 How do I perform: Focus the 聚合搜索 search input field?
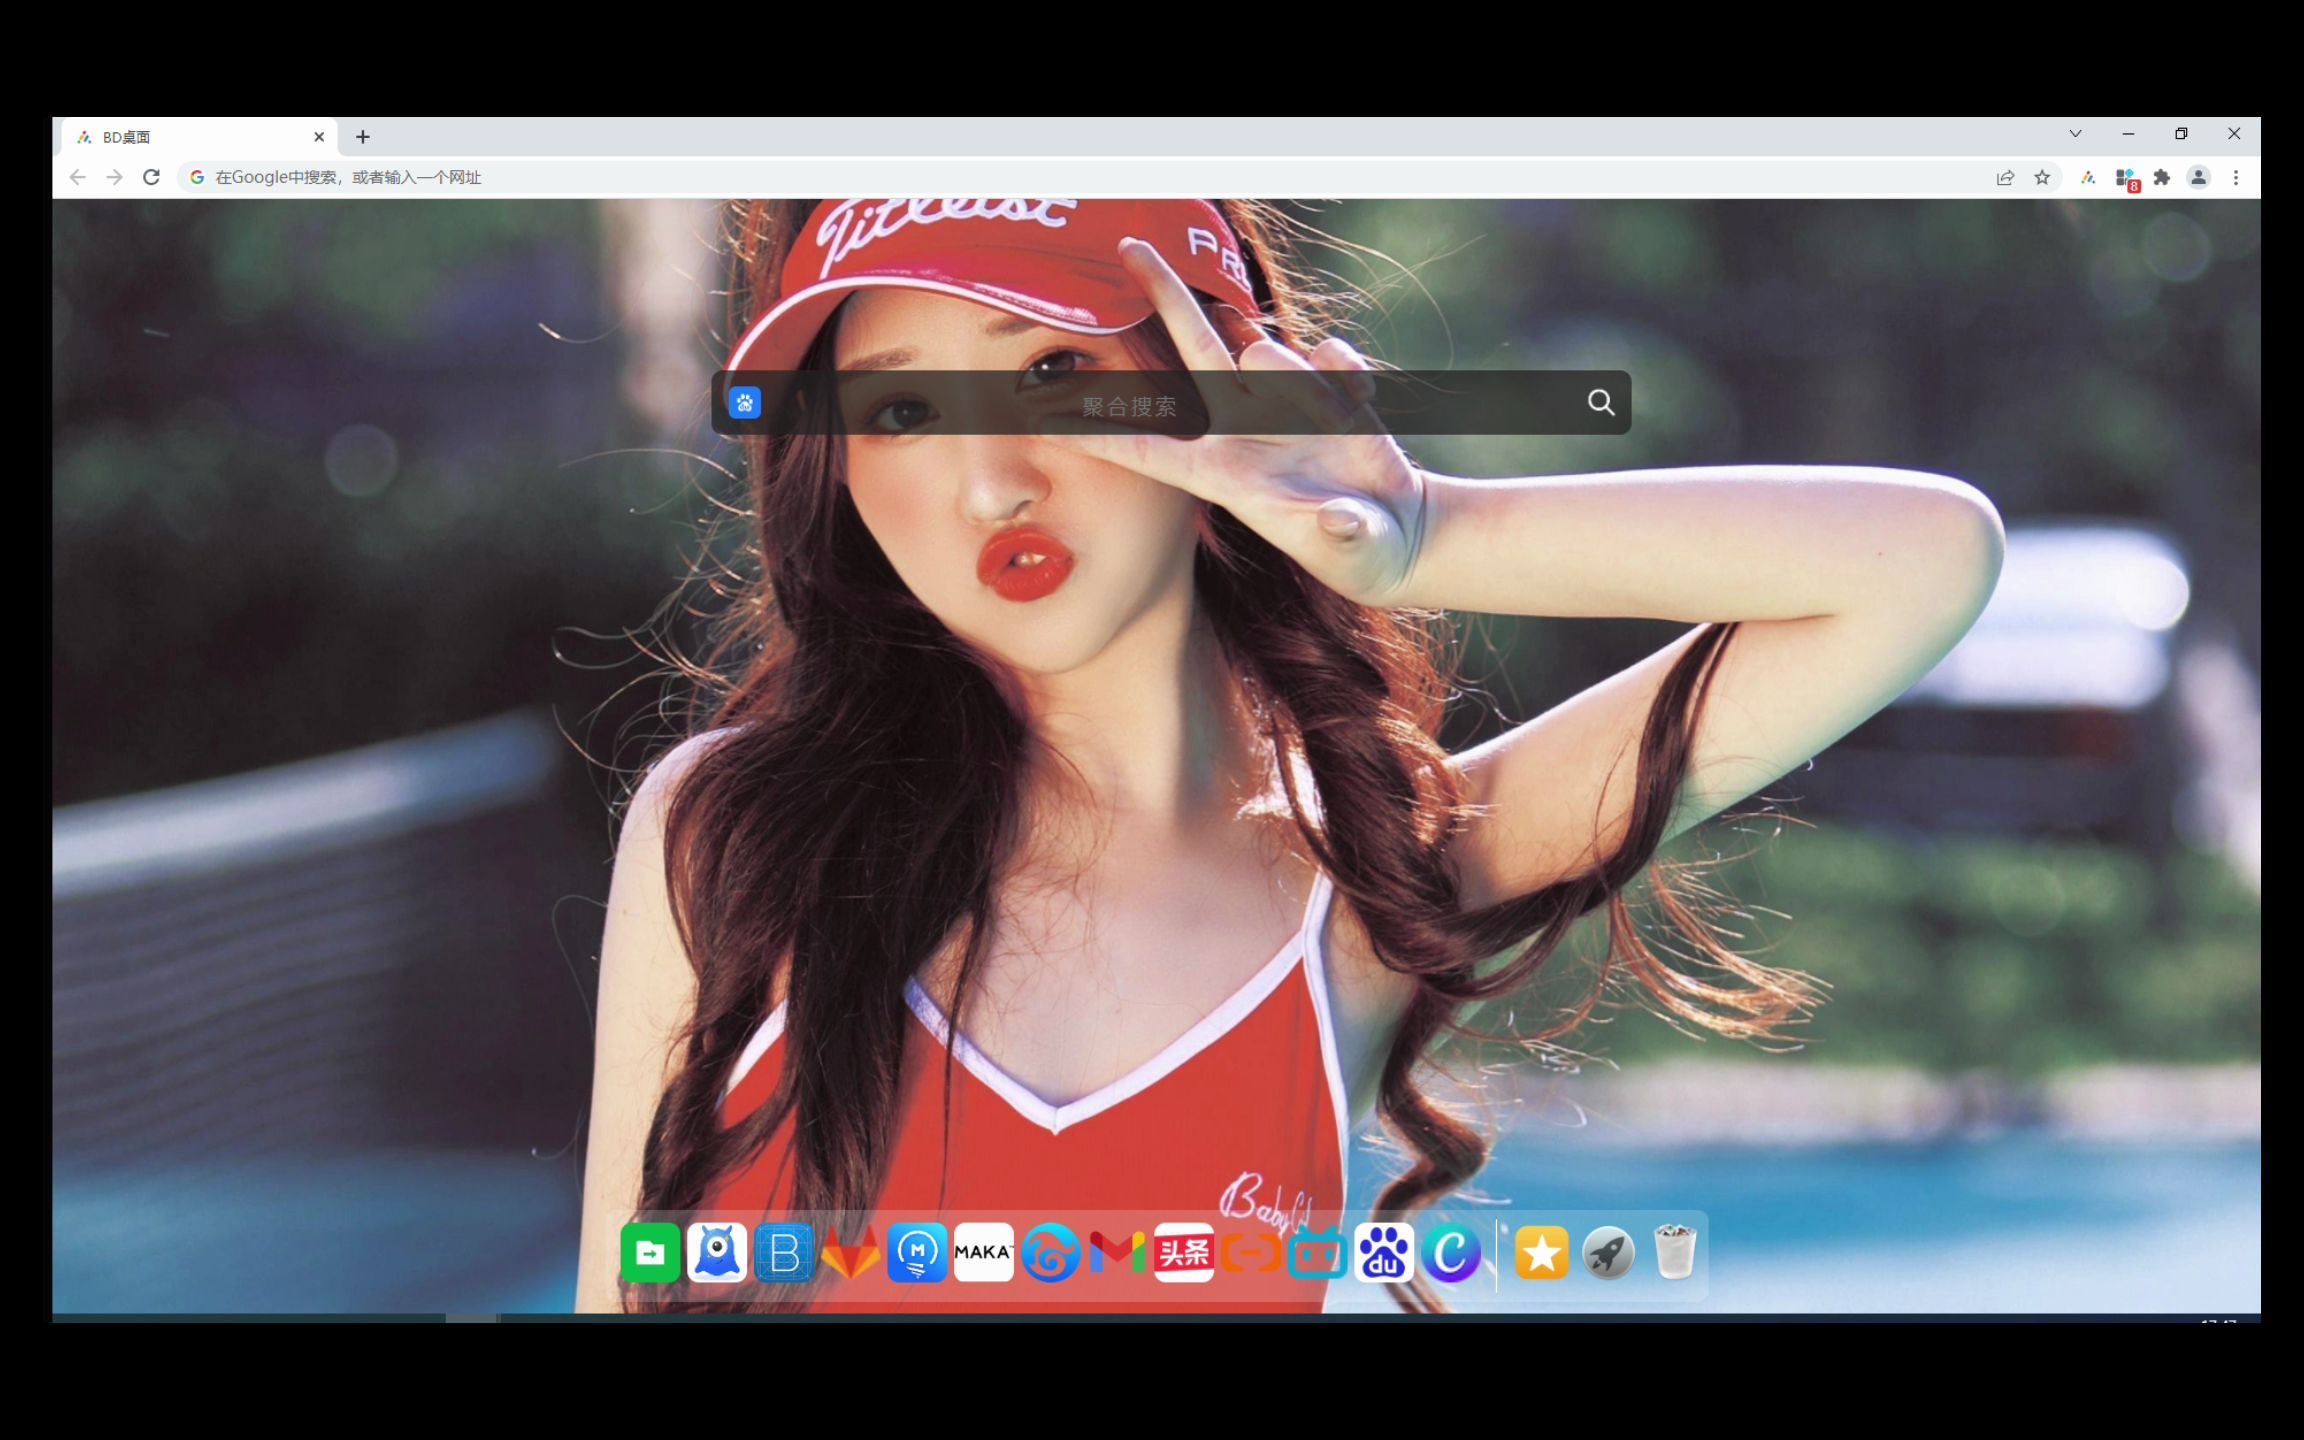(1170, 403)
